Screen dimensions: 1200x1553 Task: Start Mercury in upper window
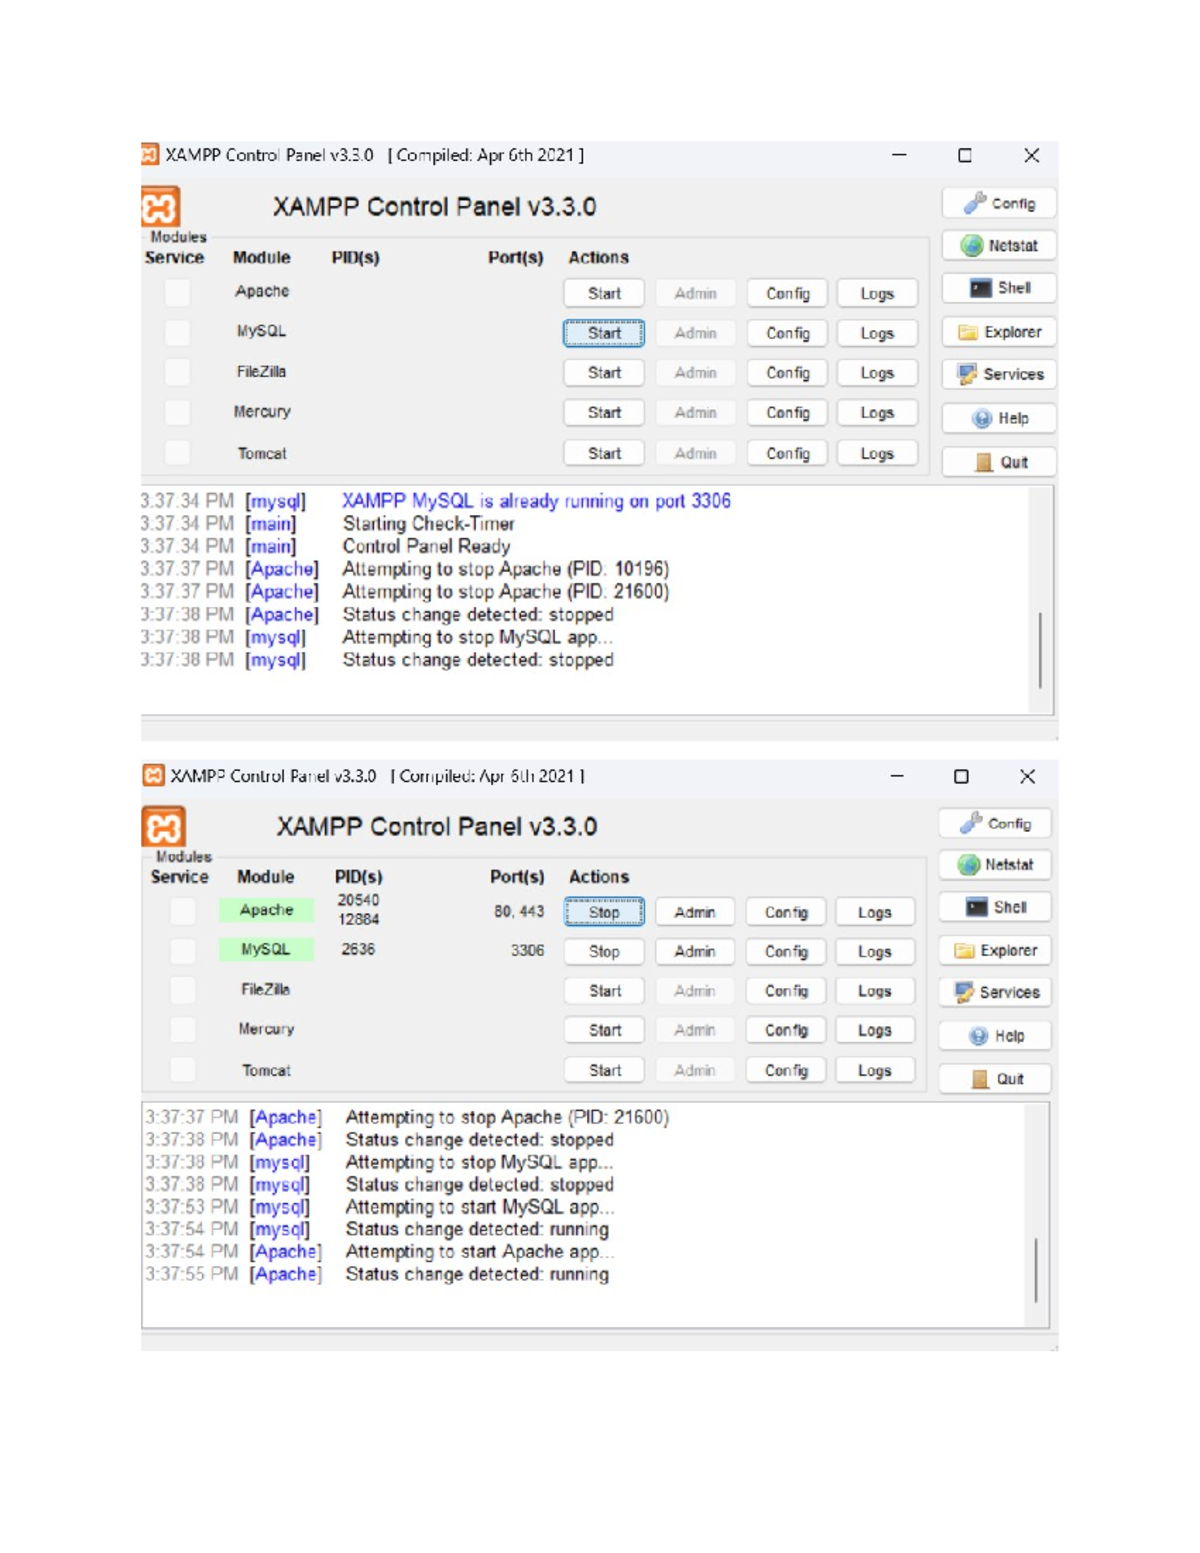click(604, 413)
